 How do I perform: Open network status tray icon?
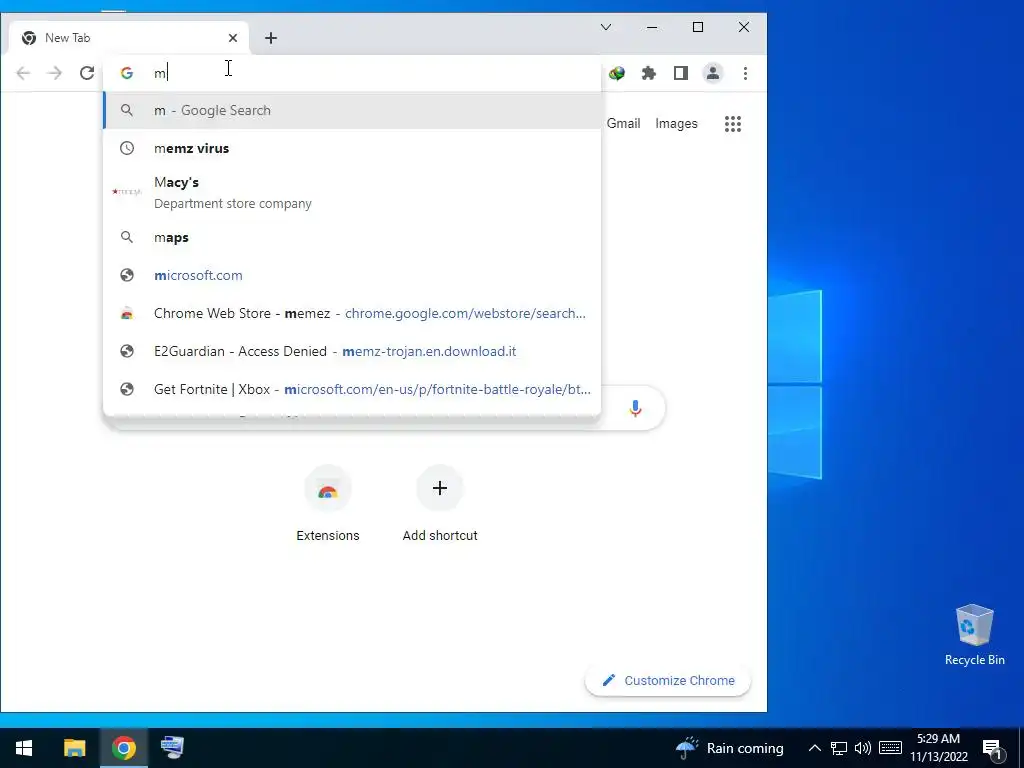click(839, 748)
